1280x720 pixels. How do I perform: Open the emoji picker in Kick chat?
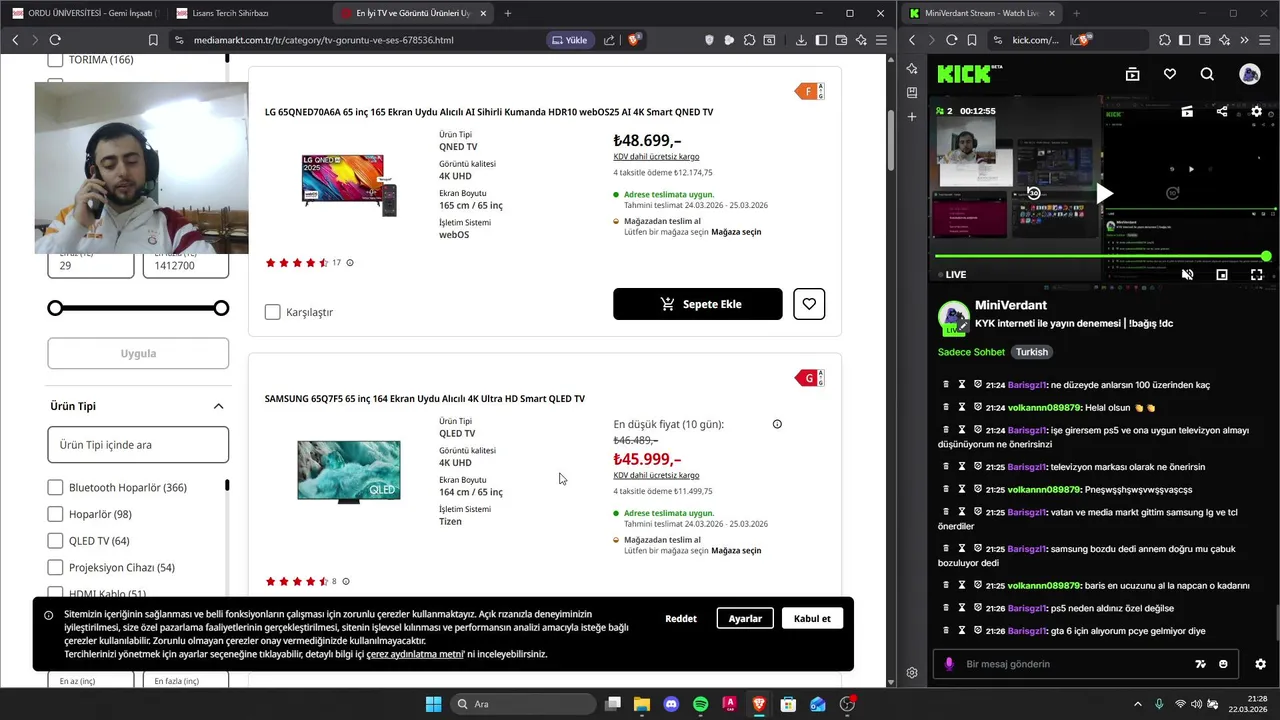(1223, 664)
